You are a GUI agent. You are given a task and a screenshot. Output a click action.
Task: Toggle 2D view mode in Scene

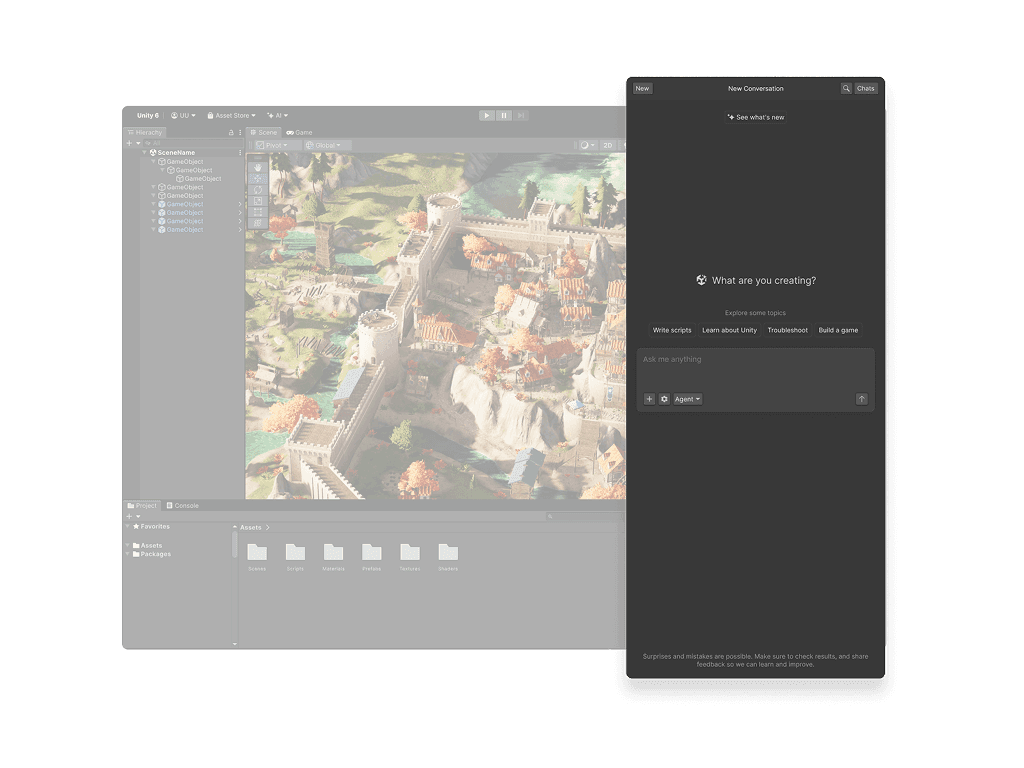608,146
